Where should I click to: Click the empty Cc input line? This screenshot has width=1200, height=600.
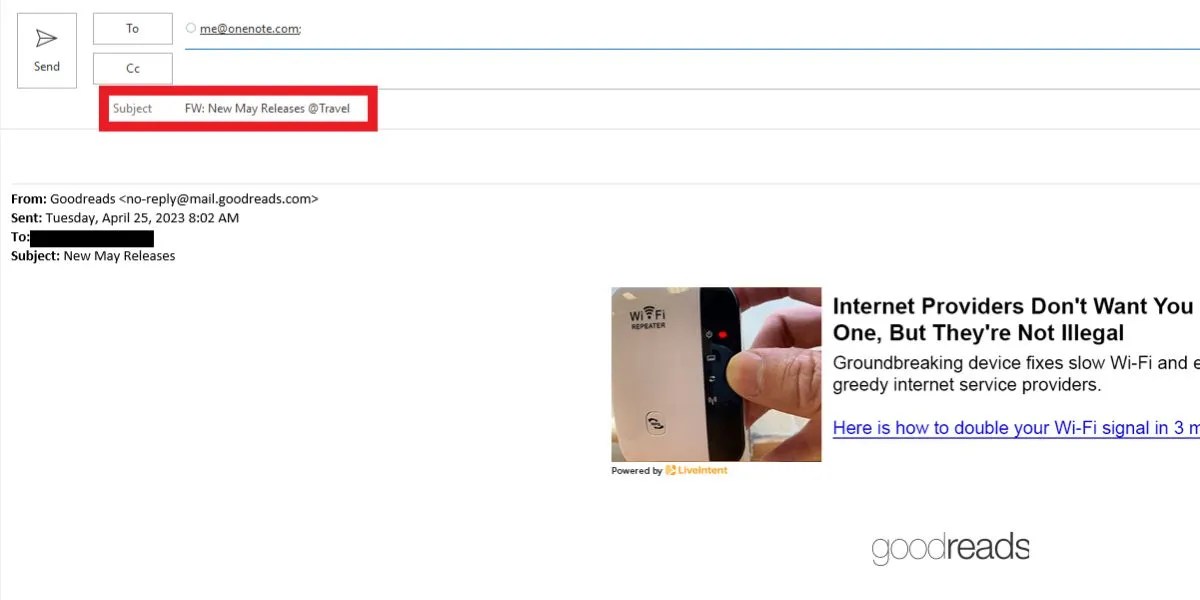(500, 68)
